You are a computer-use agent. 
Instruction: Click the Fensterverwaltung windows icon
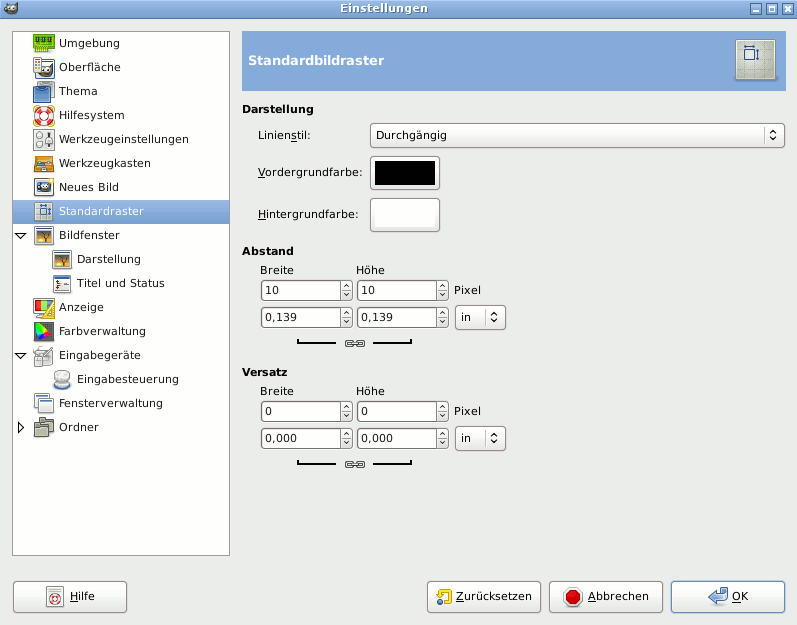[44, 403]
